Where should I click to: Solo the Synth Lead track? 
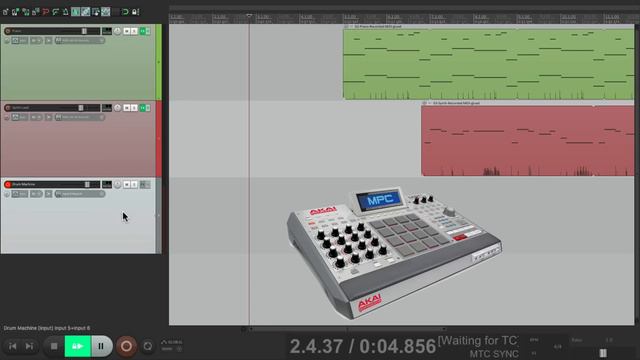[134, 108]
